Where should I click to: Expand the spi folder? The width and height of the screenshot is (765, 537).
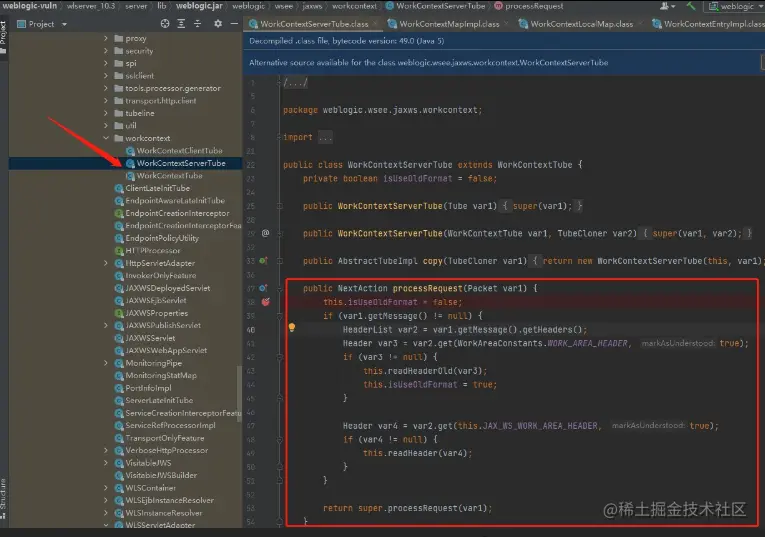click(x=106, y=63)
